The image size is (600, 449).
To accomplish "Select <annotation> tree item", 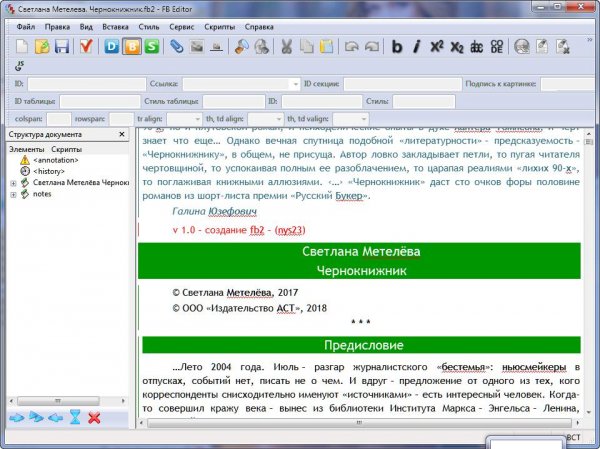I will tap(56, 160).
